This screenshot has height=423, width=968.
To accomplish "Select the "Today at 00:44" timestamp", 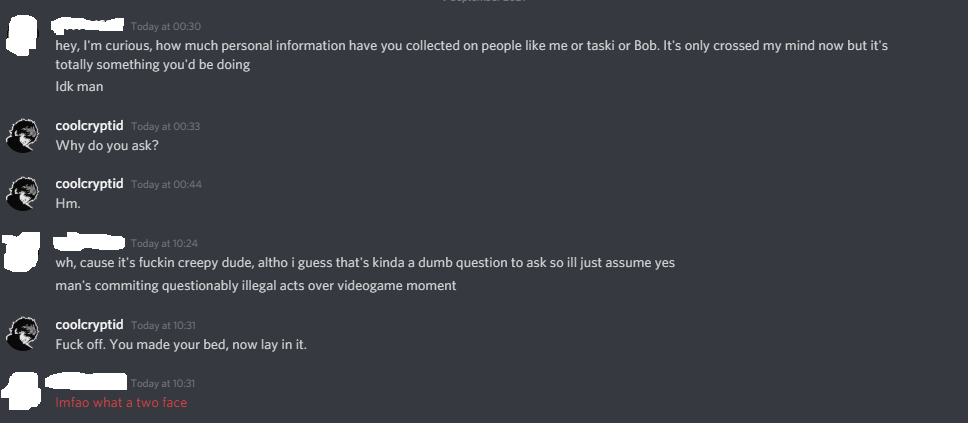I will [x=165, y=185].
